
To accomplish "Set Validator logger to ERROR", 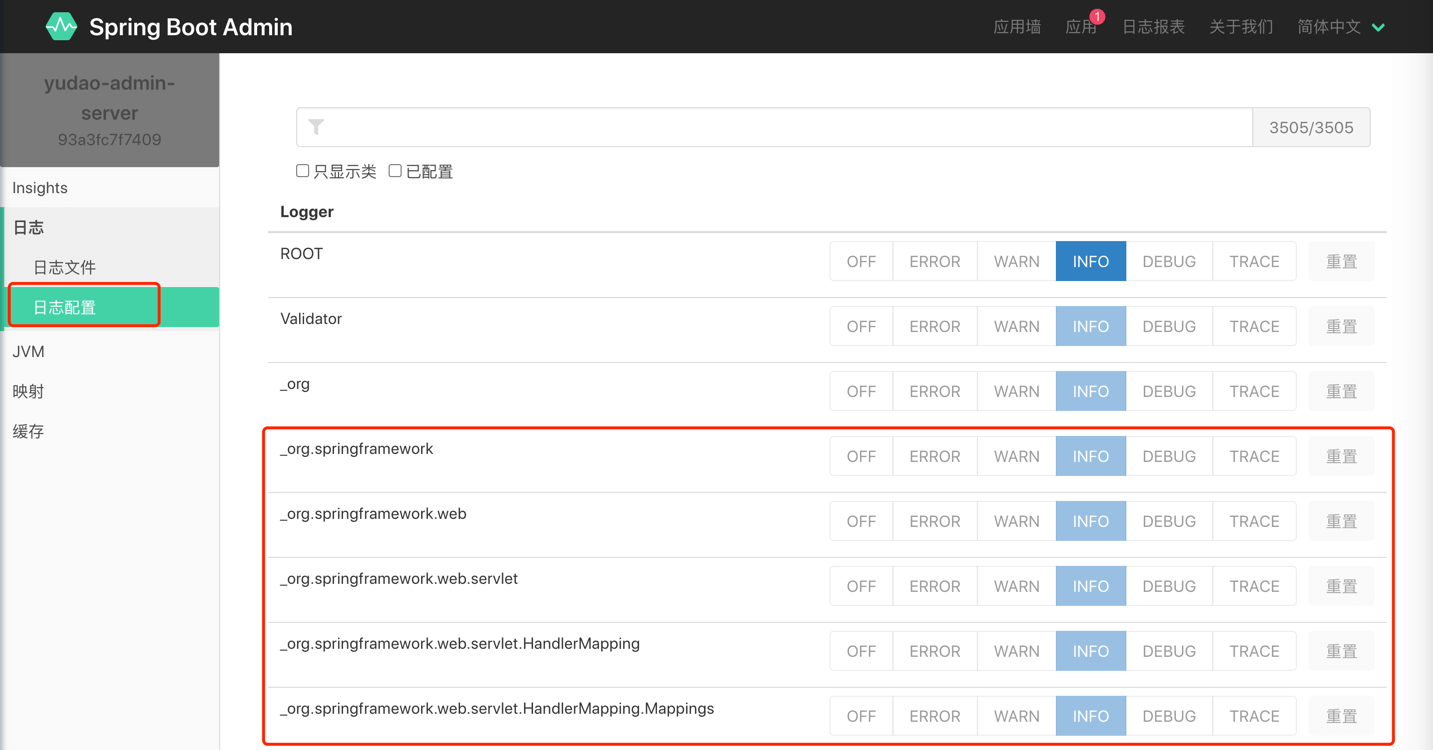I will [934, 326].
